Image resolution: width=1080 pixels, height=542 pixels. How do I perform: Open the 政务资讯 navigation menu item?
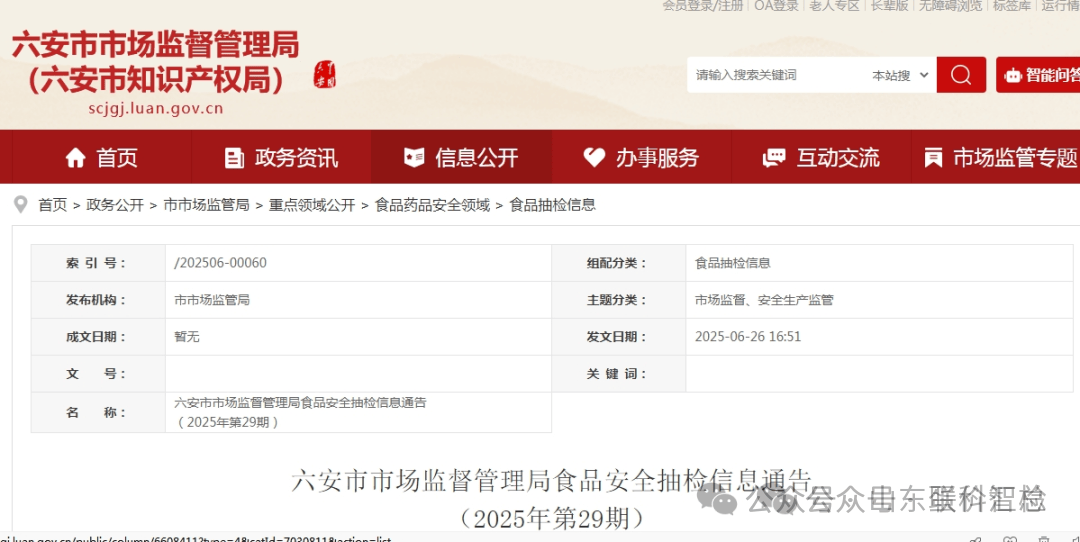point(282,158)
